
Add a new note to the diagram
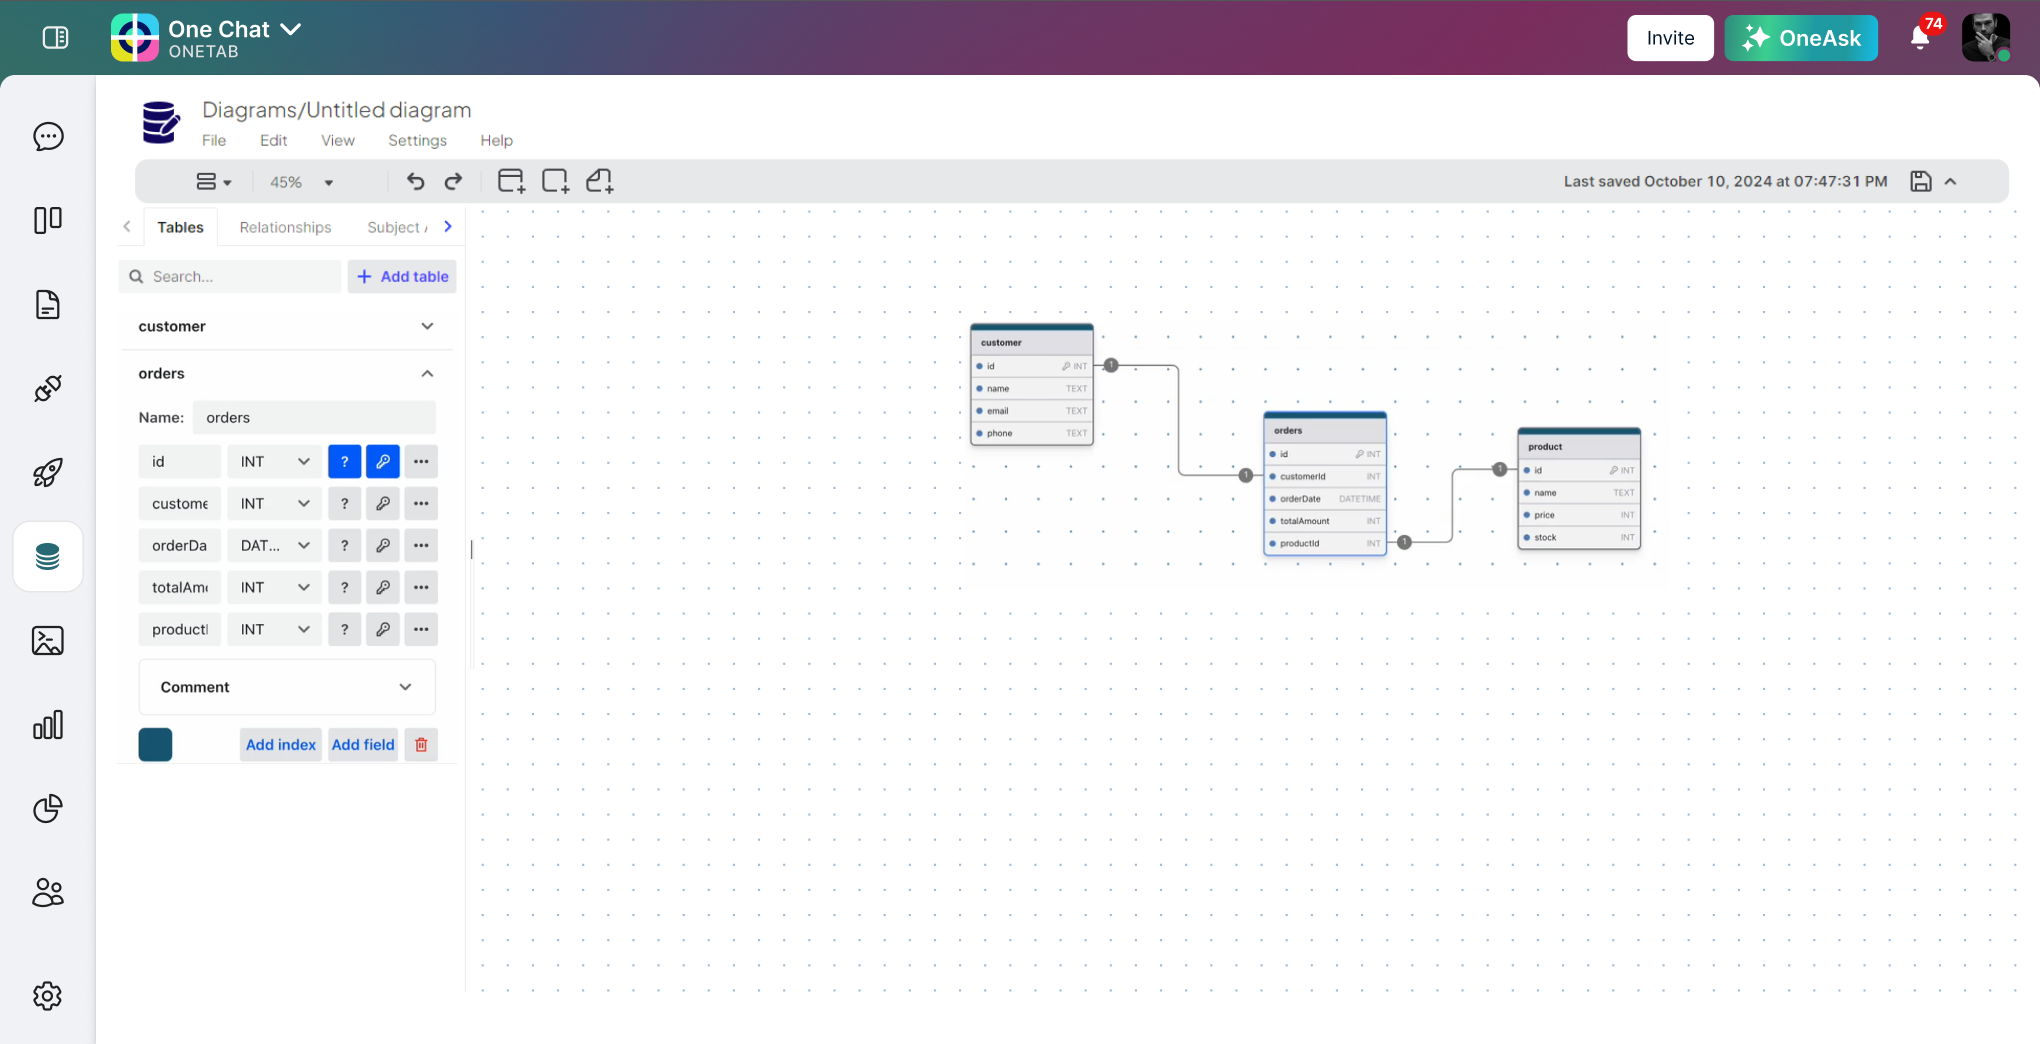click(599, 181)
